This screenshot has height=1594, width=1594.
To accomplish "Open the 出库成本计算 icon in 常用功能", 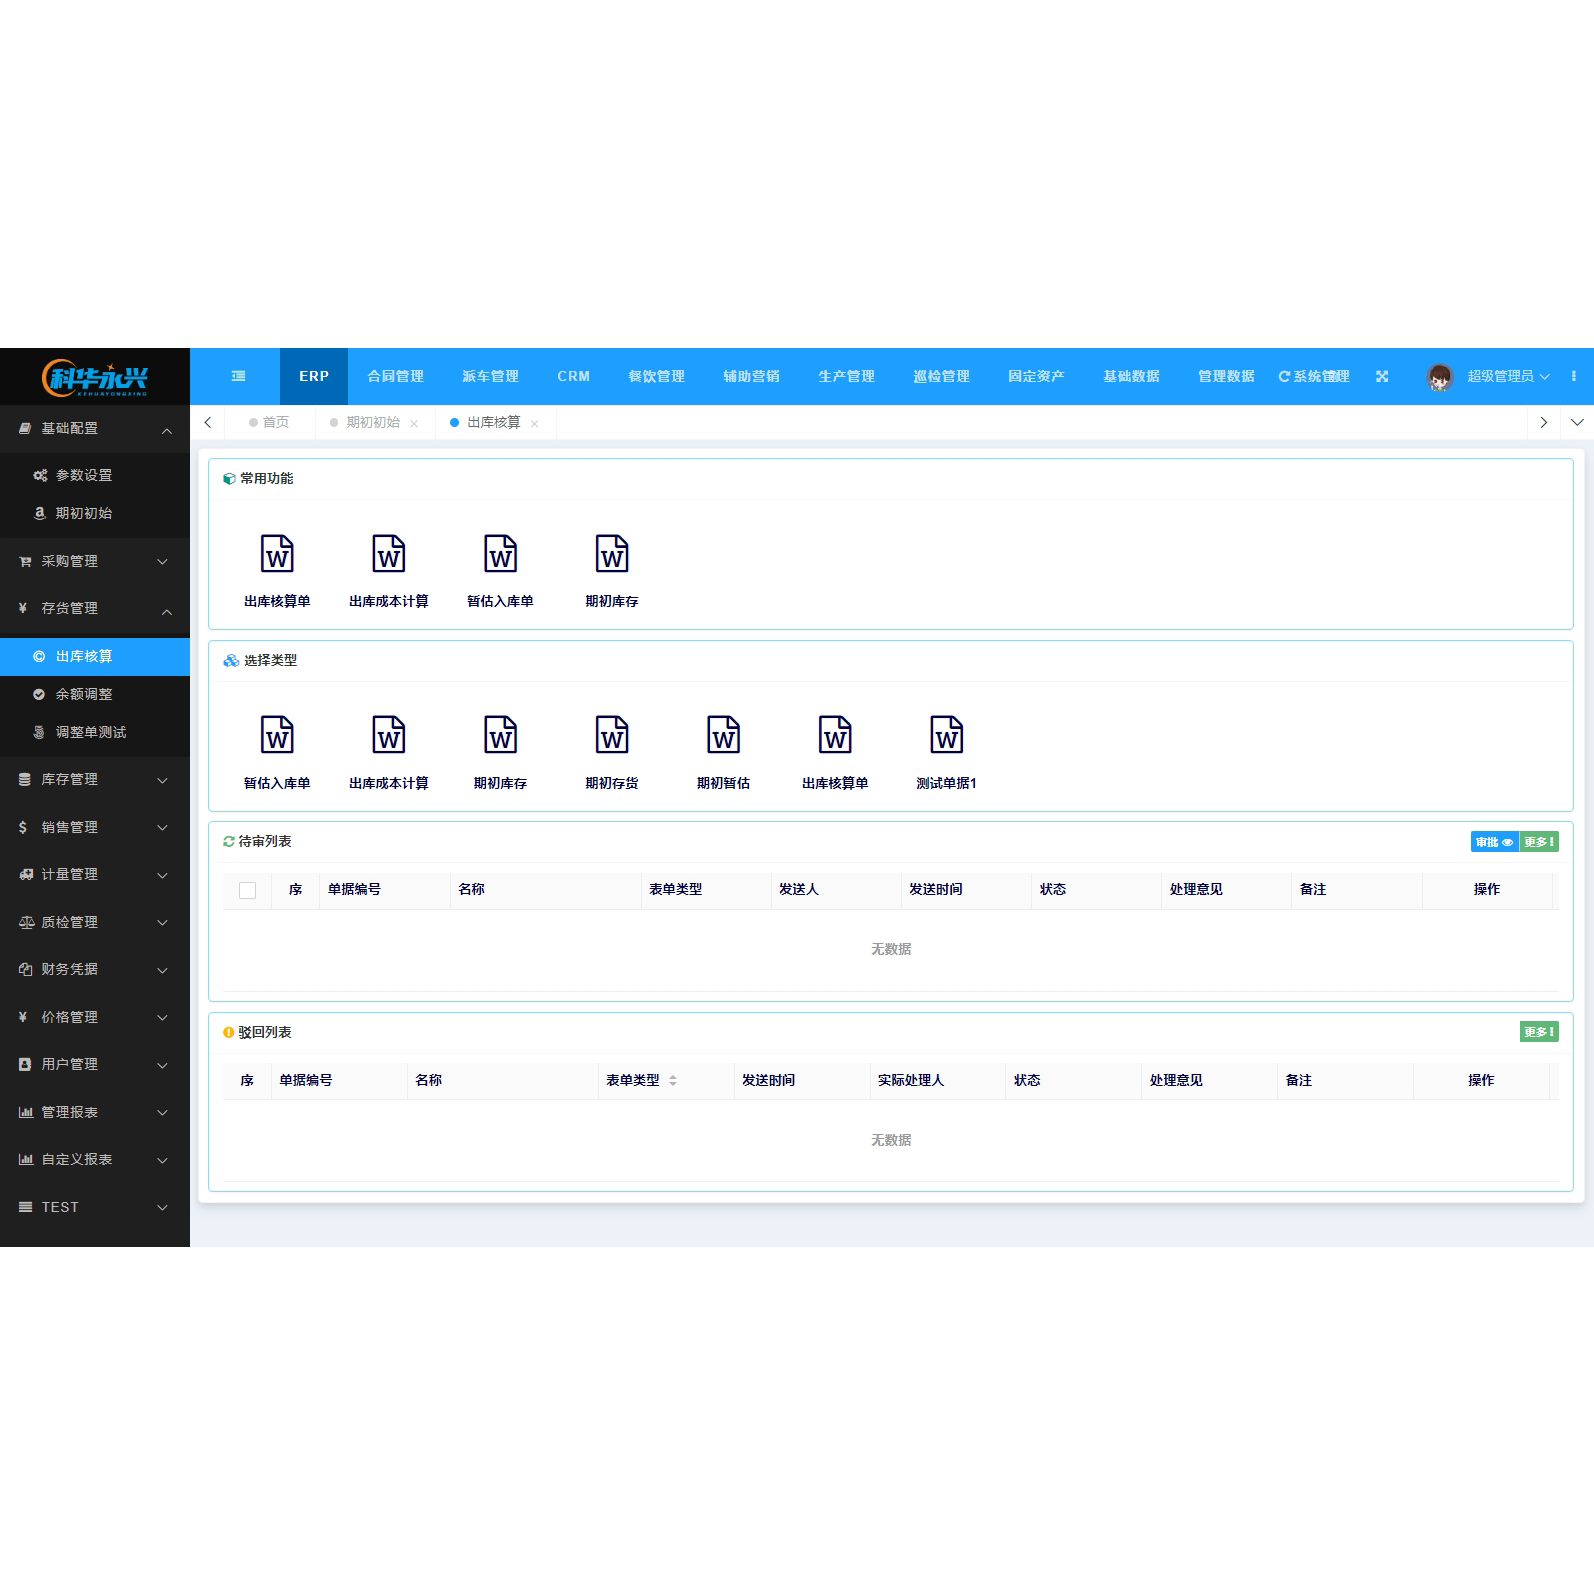I will coord(389,554).
